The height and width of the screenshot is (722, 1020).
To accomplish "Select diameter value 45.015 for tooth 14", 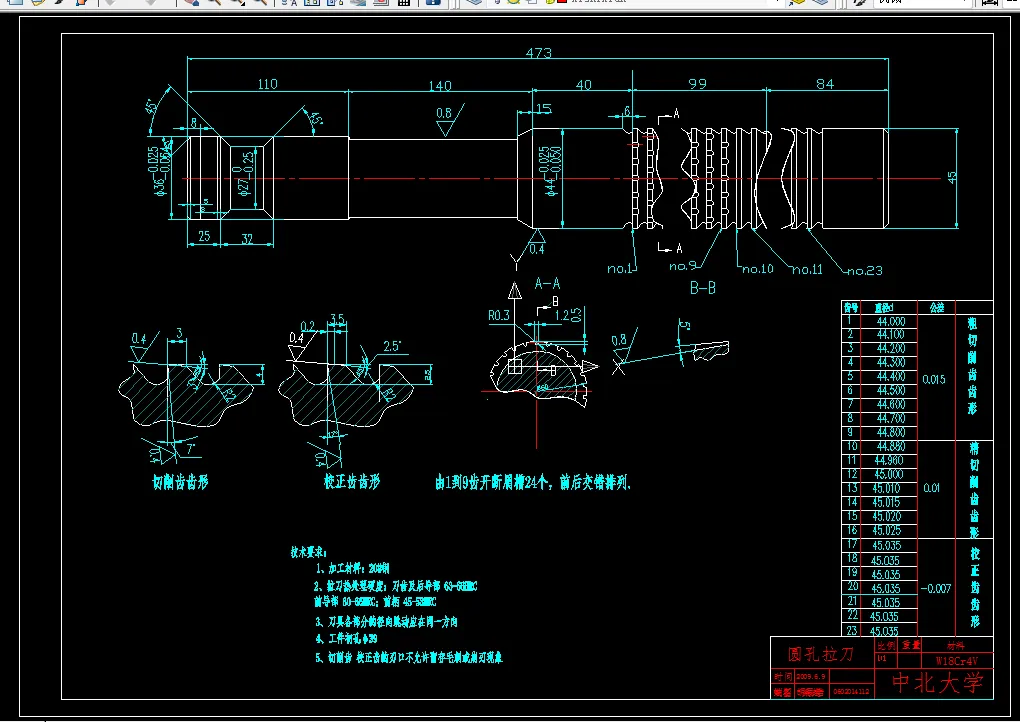I will coord(887,502).
